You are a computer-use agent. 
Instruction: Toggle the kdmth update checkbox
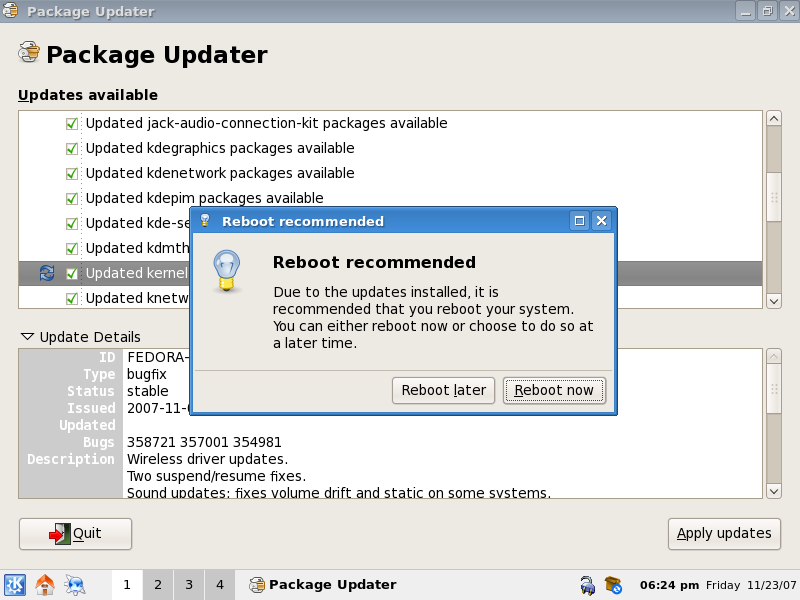tap(72, 248)
